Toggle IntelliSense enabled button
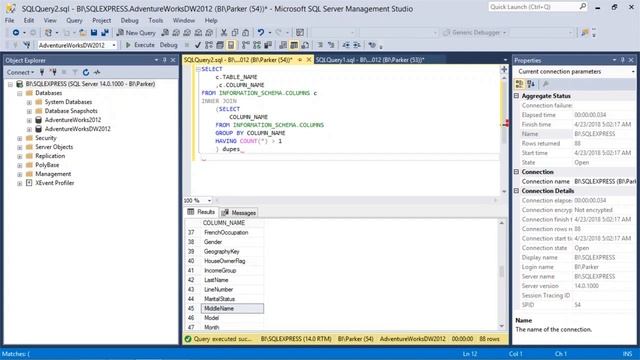Viewport: 640px width, 360px height. tap(231, 45)
